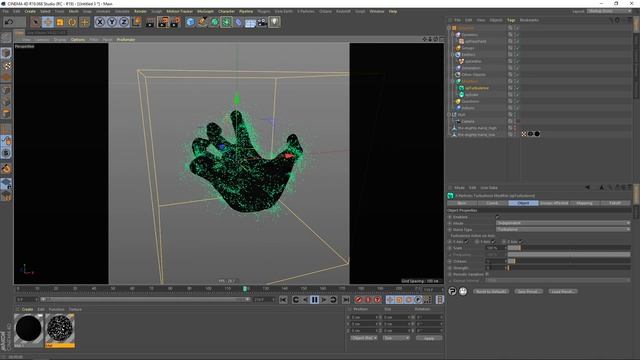The width and height of the screenshot is (640, 360).
Task: Click Render to Picture Viewer icon
Action: [x=162, y=22]
